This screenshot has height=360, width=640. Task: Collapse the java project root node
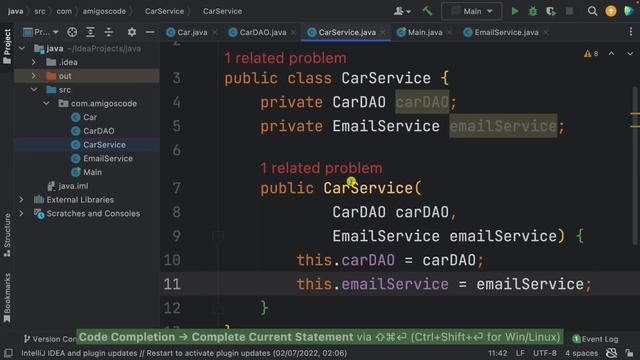click(x=22, y=49)
